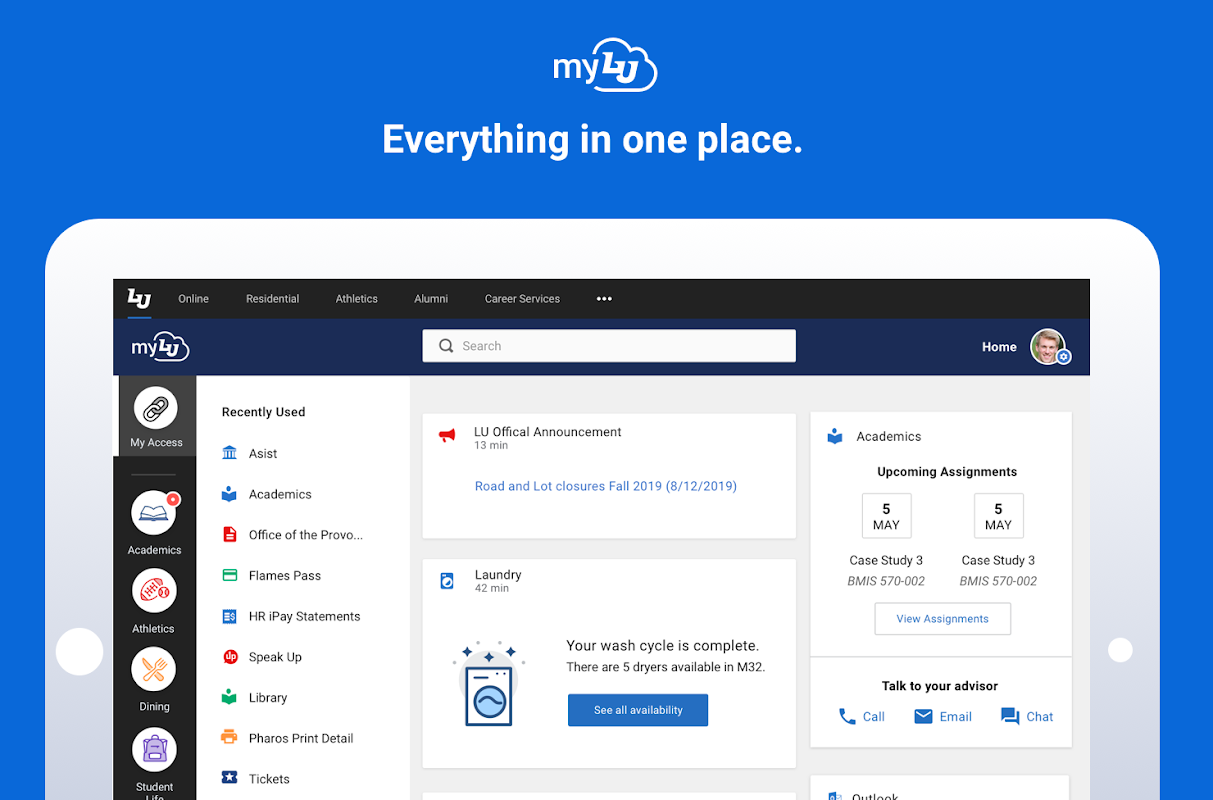
Task: Click the Asist text in Recently Used
Action: point(263,453)
